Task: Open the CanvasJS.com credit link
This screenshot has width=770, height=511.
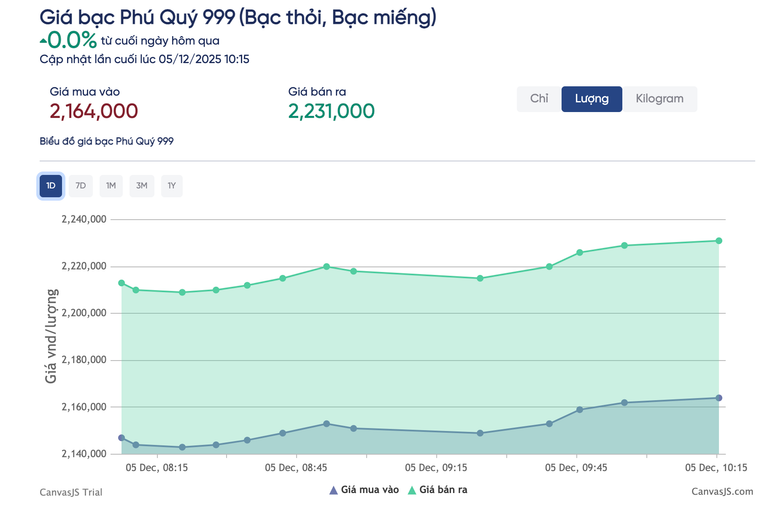Action: click(x=721, y=491)
